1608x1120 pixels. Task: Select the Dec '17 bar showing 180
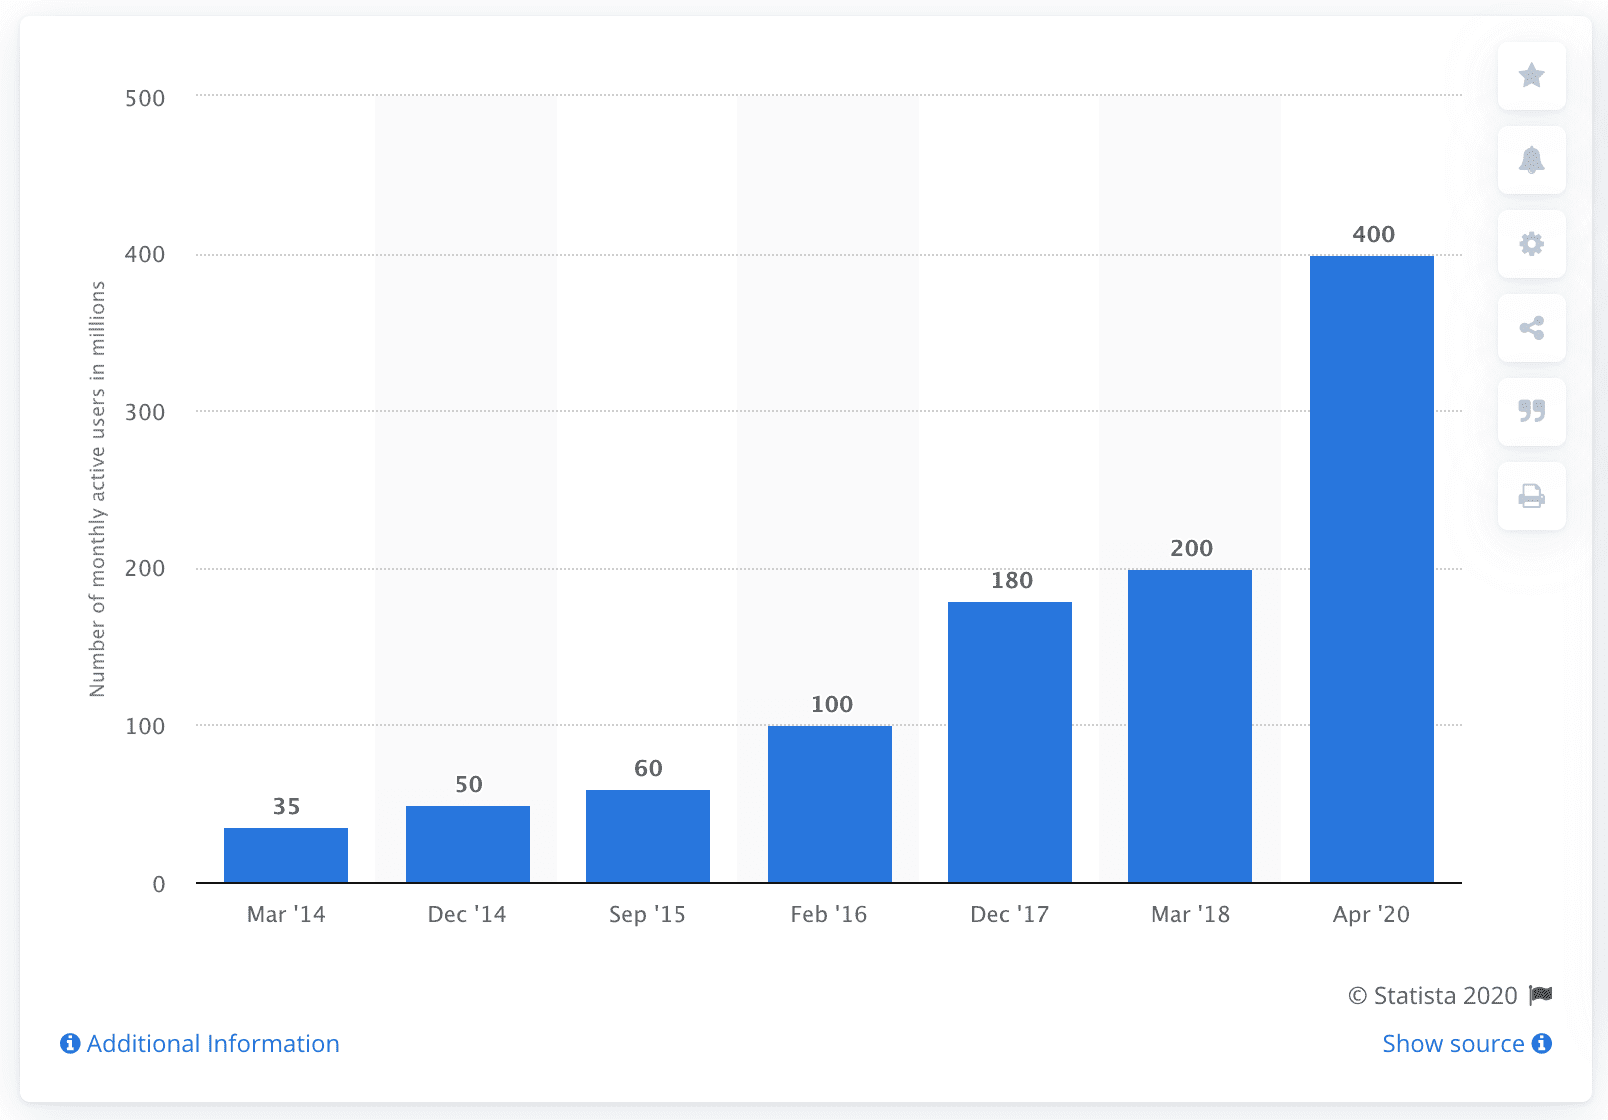point(1009,740)
